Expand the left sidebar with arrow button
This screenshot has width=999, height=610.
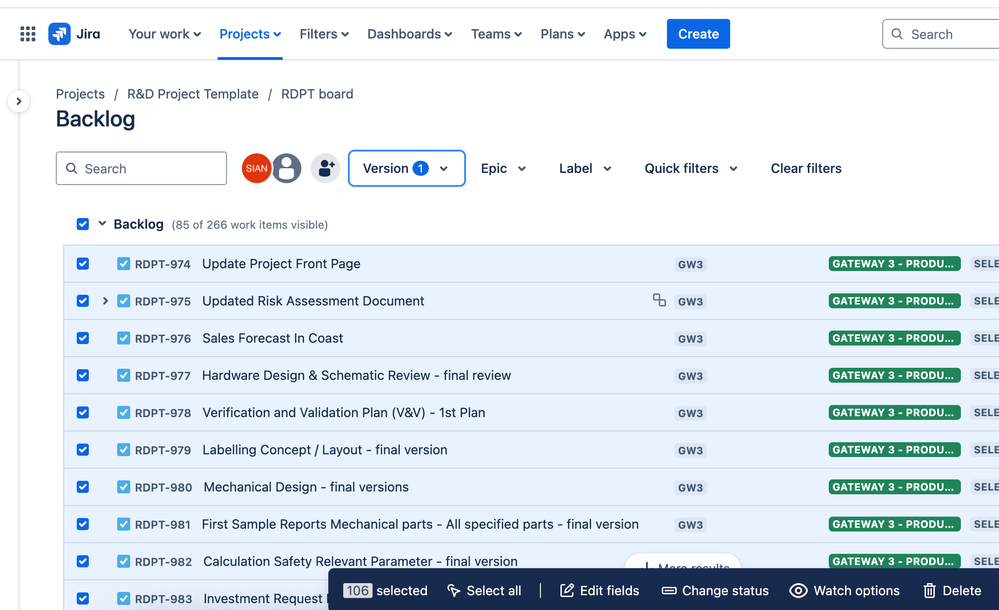tap(18, 101)
